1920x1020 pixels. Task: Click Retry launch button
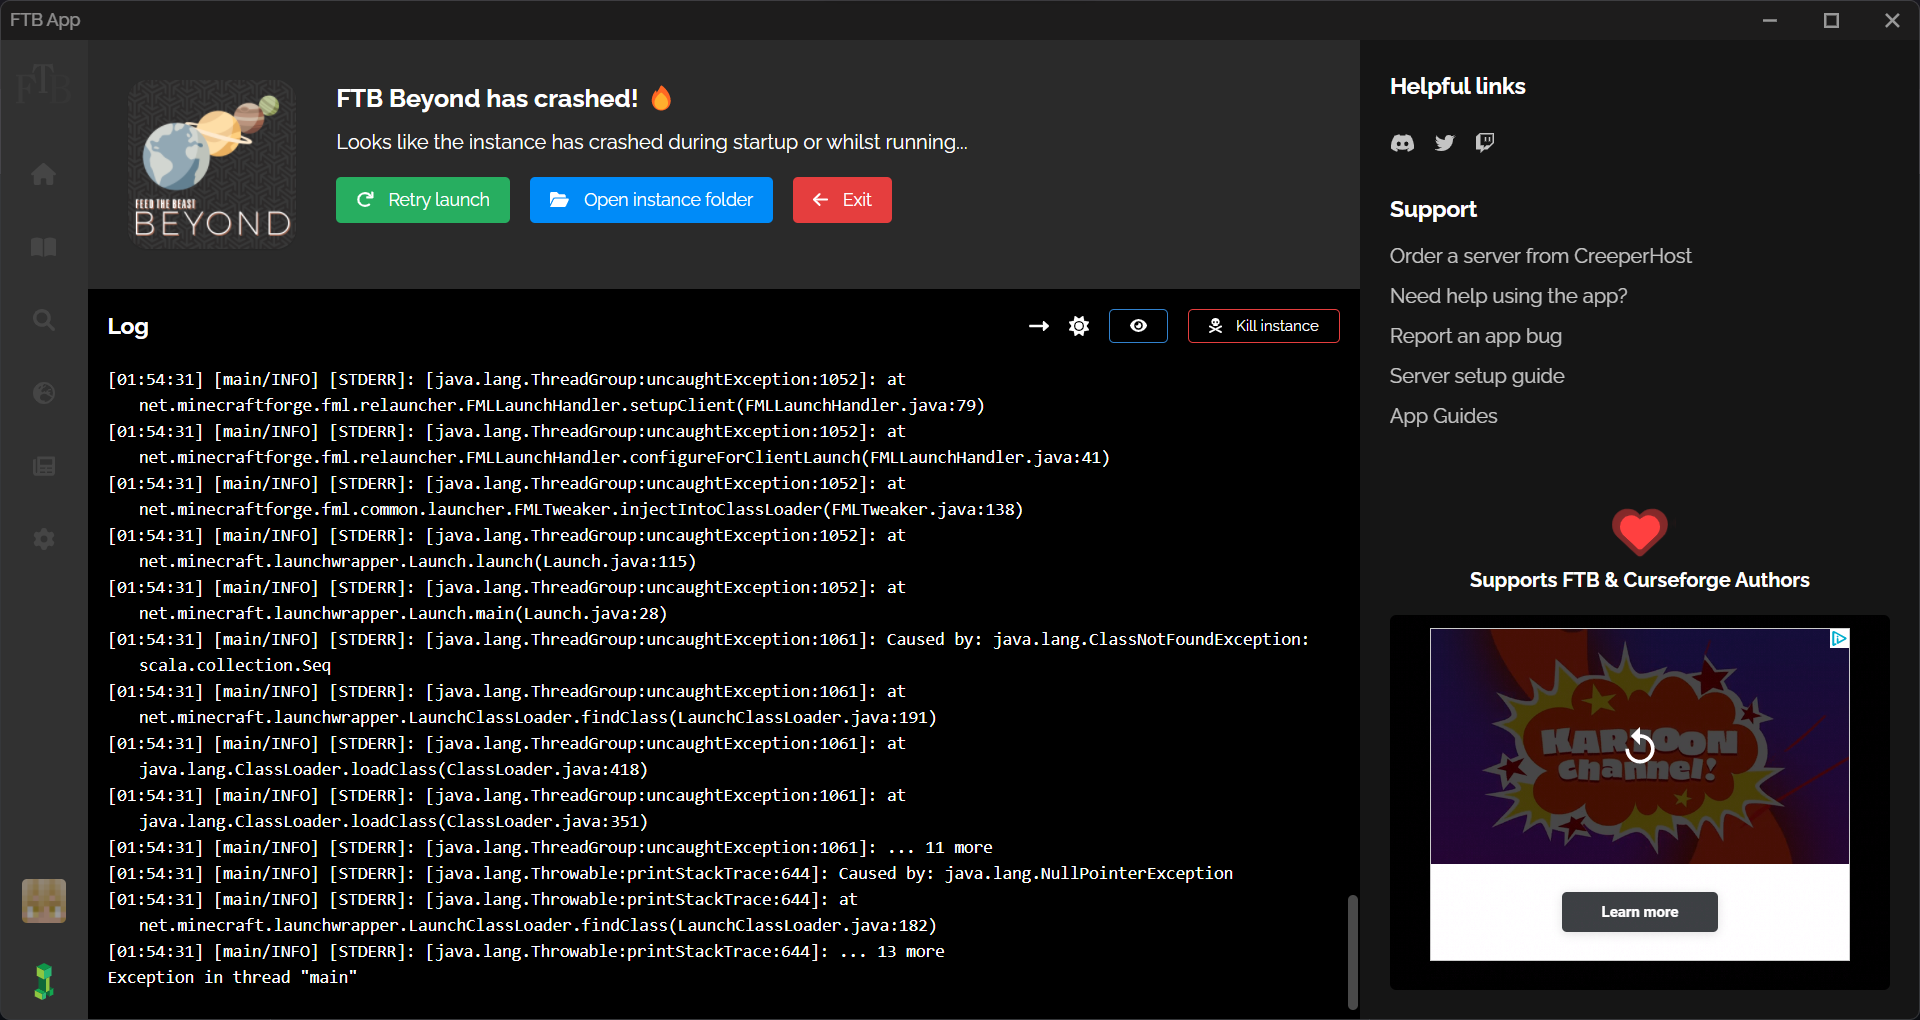[x=423, y=200]
